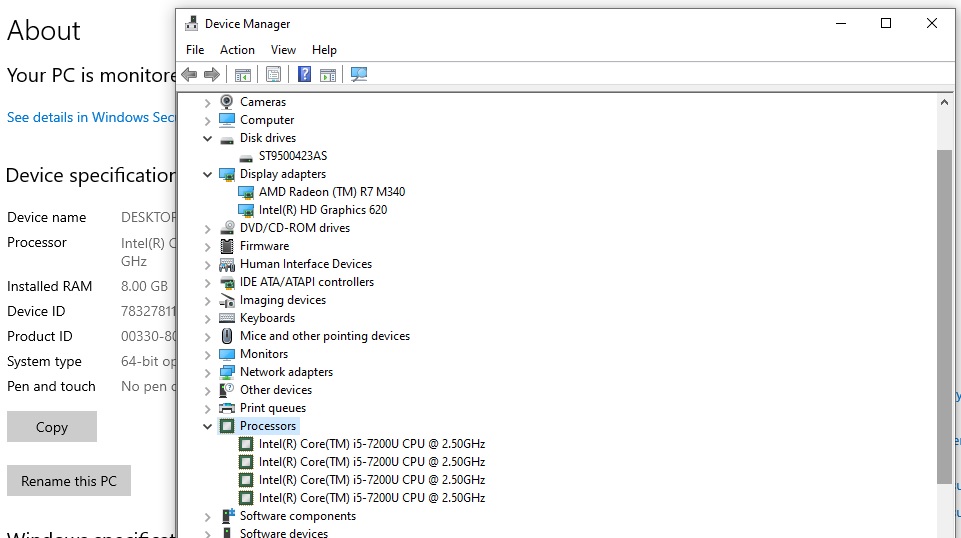
Task: Click the ST9500423AS disk icon
Action: click(x=246, y=157)
